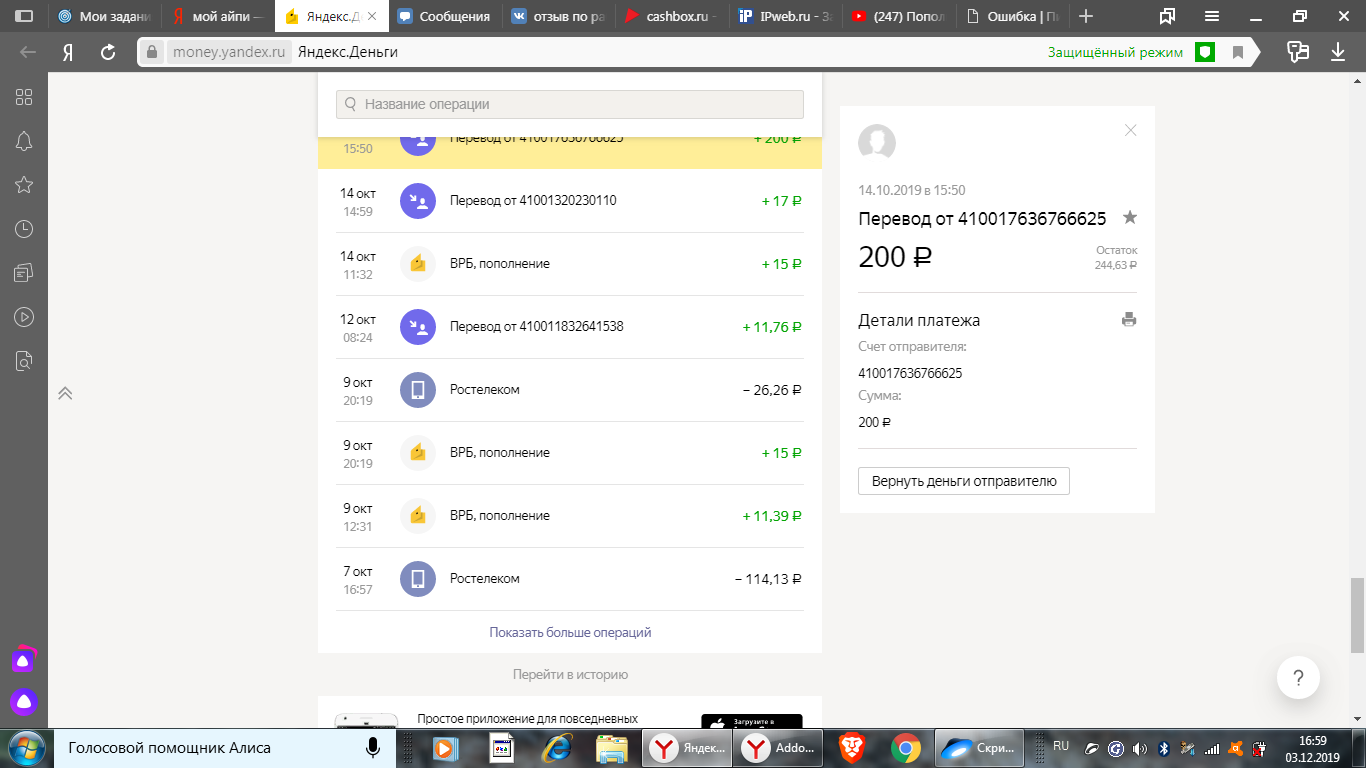Click the Вернуть деньги отправителю button
Screen dimensions: 1366x768
coord(964,481)
